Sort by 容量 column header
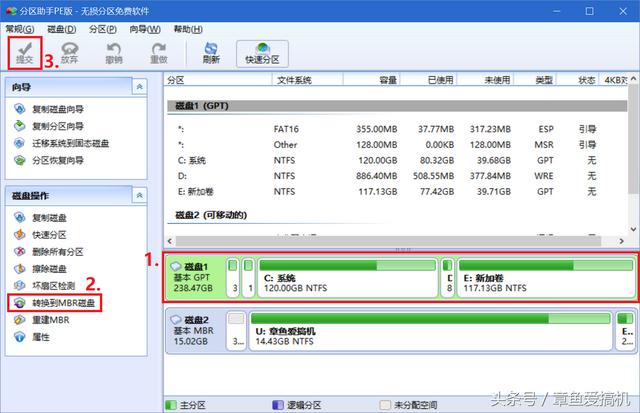 (x=372, y=80)
